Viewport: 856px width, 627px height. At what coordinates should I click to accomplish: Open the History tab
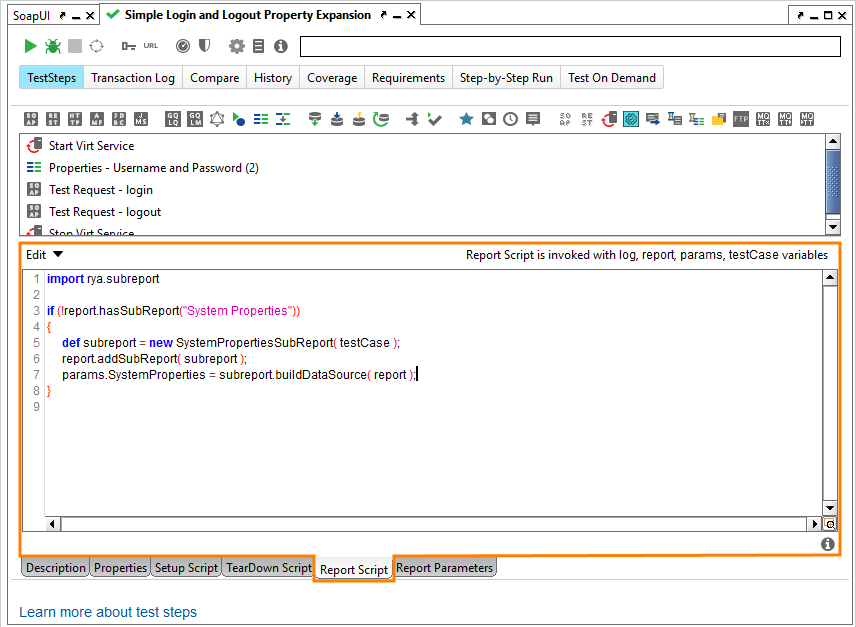tap(272, 77)
